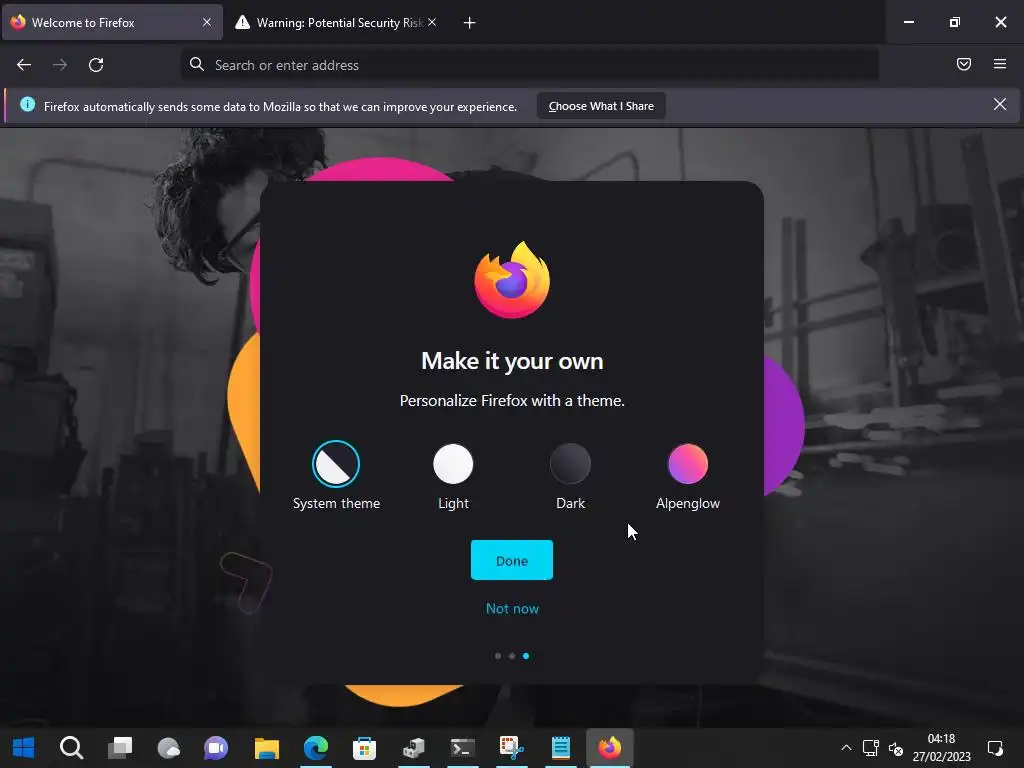
Task: Click the search magnifier in address bar
Action: tap(197, 64)
